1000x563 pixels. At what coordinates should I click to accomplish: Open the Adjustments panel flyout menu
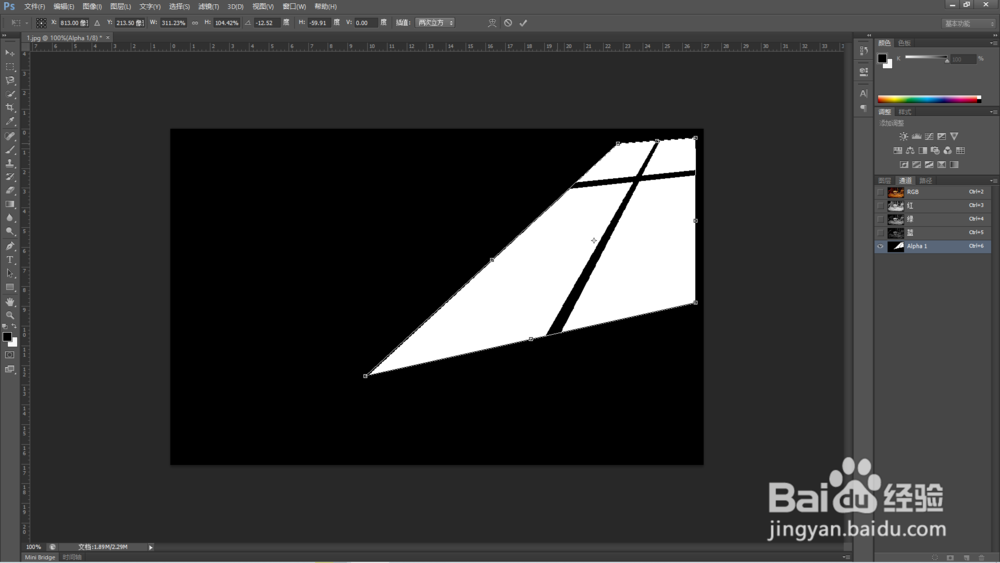pos(993,112)
